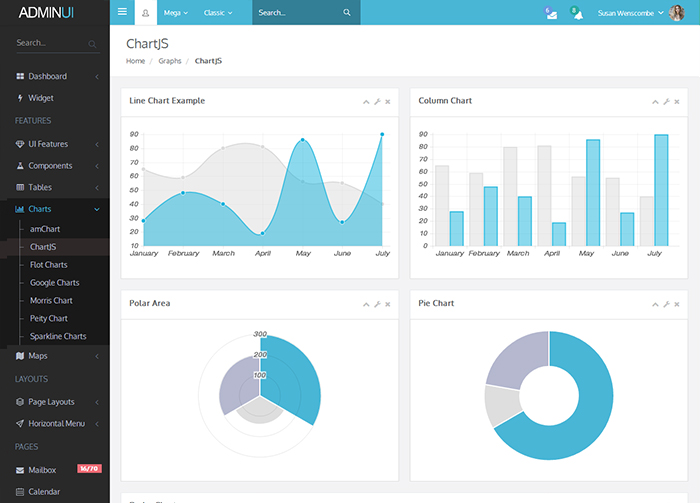
Task: Toggle the sidebar with the hamburger icon
Action: [122, 13]
